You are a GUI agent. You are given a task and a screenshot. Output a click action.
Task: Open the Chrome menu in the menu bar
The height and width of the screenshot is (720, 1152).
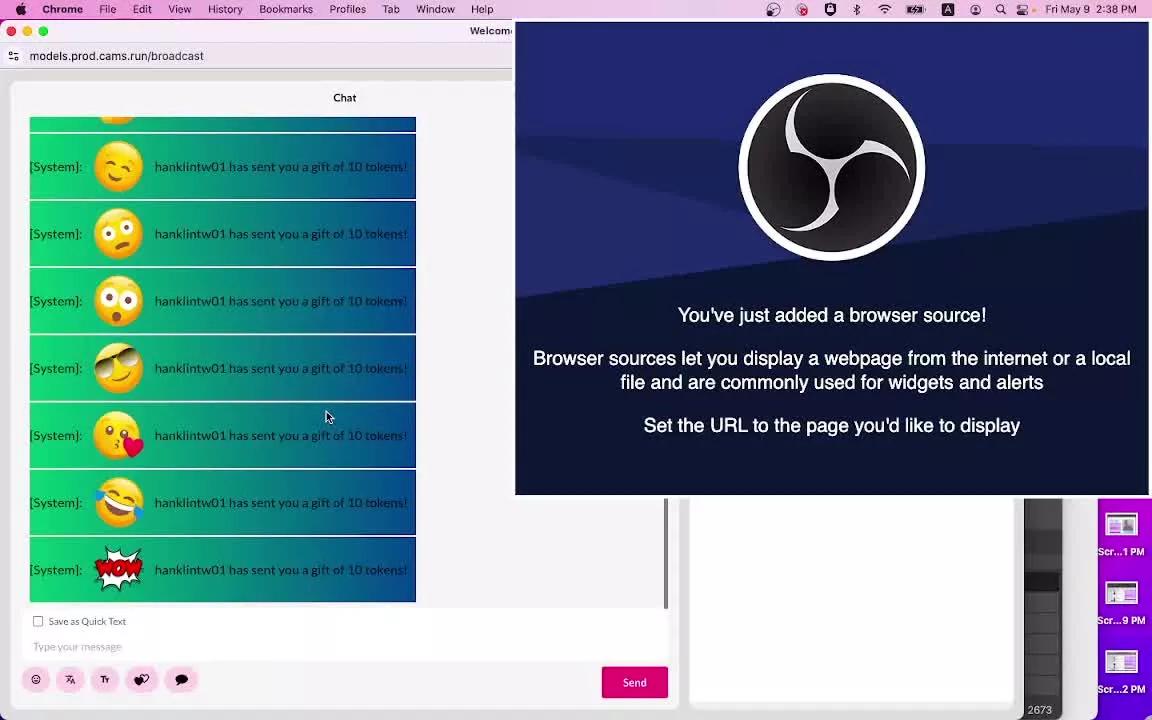62,10
